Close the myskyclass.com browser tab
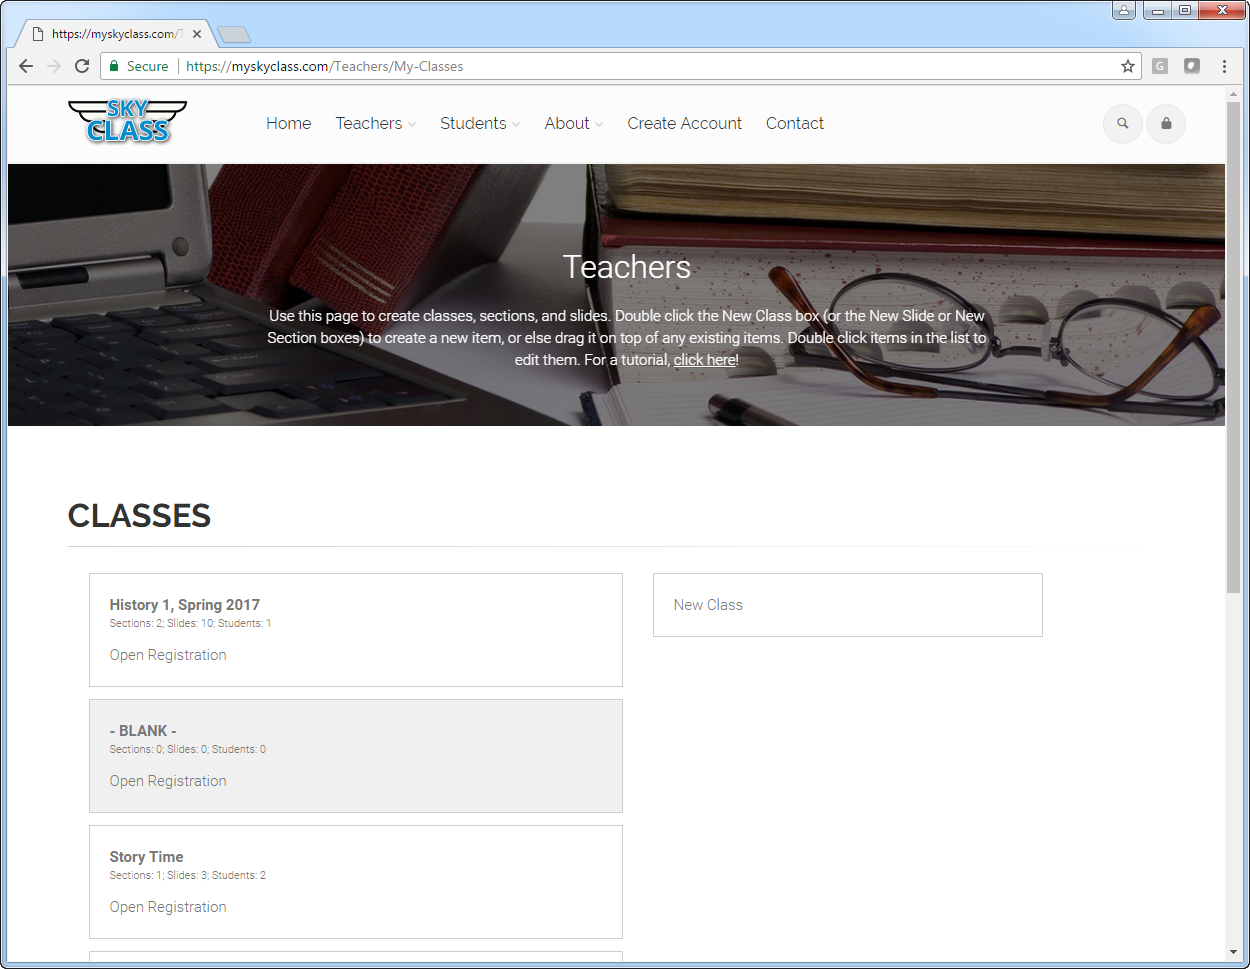The width and height of the screenshot is (1250, 969). [x=197, y=34]
